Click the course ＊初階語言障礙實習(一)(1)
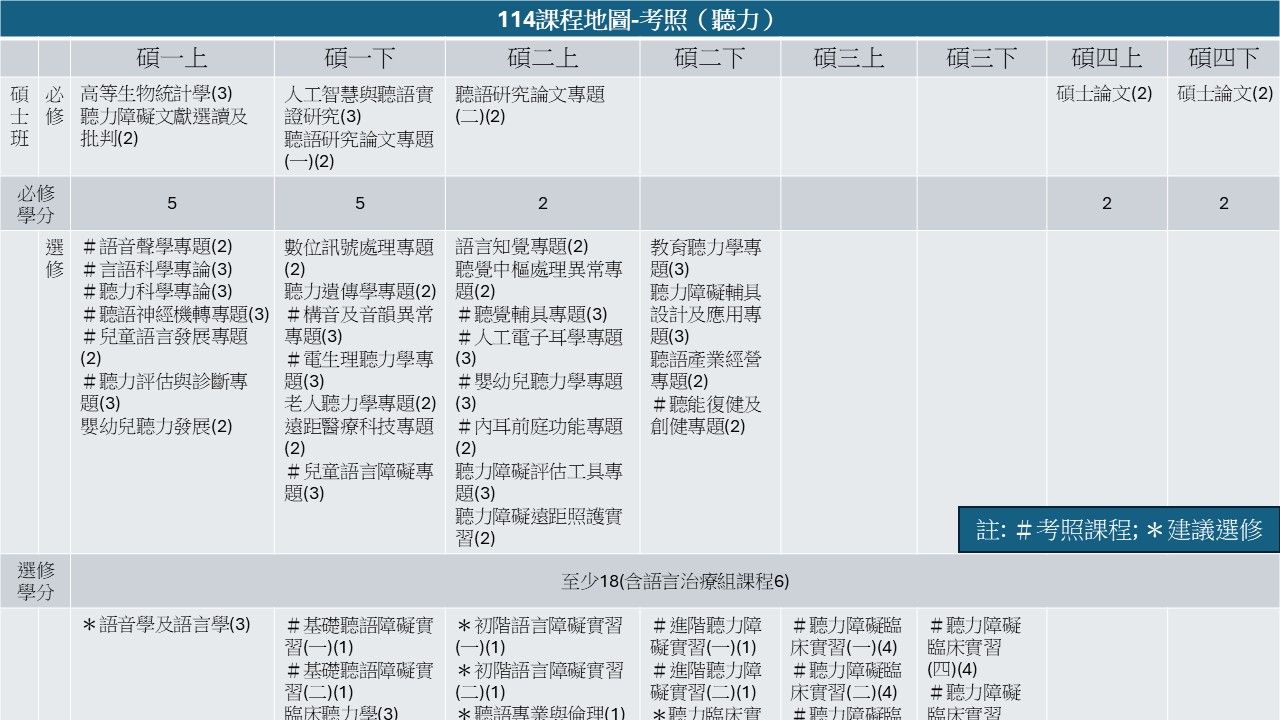1280x720 pixels. (x=539, y=636)
